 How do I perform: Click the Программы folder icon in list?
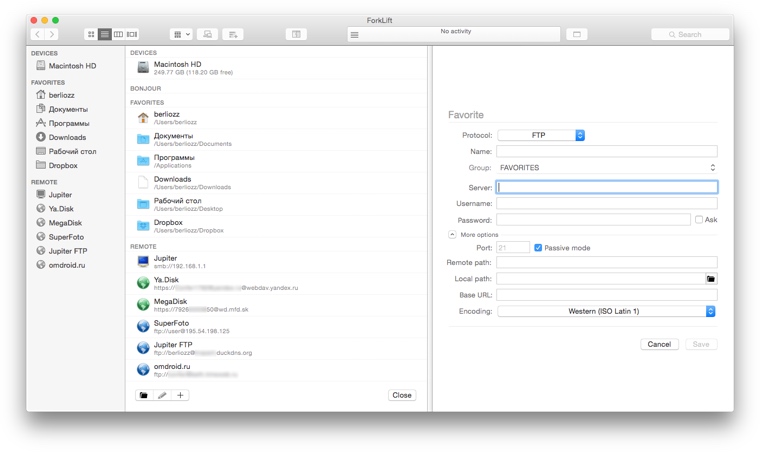tap(143, 161)
